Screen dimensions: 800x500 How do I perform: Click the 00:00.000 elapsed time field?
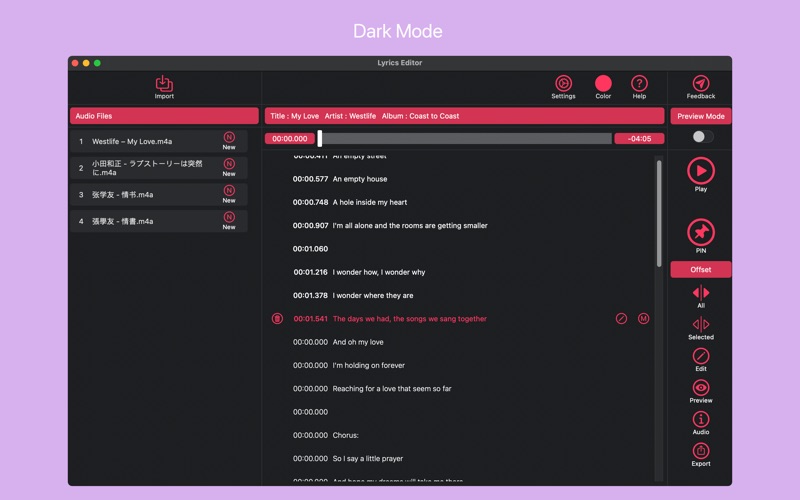pyautogui.click(x=289, y=139)
